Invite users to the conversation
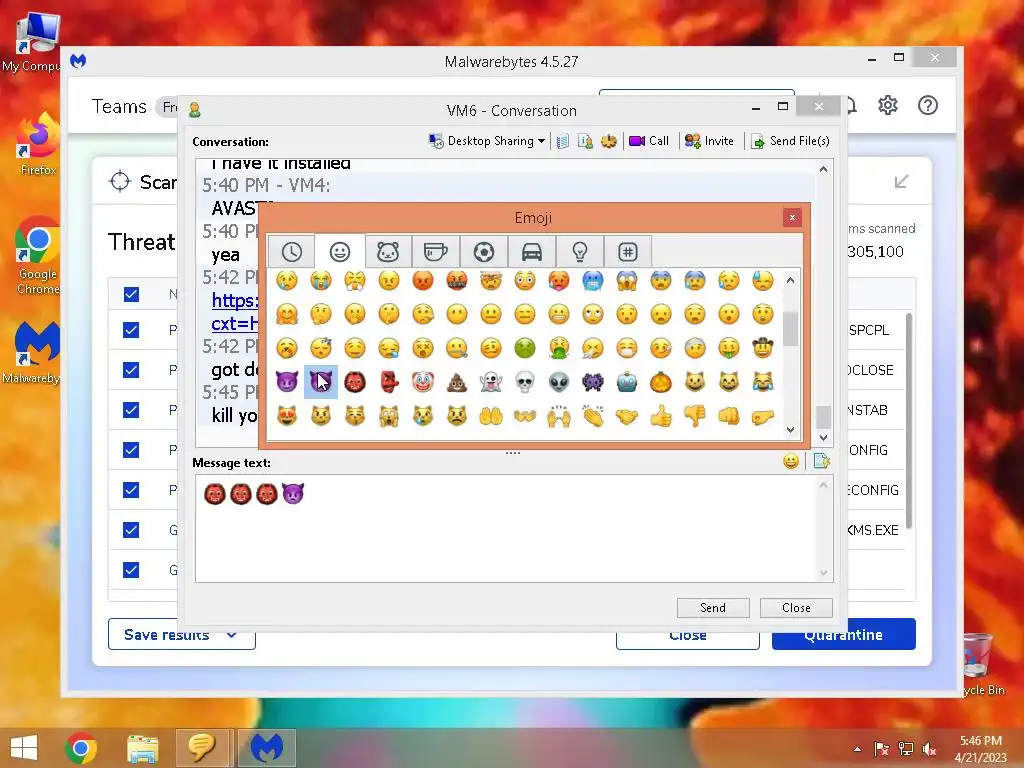Screen dimensions: 1024x768 pos(709,141)
